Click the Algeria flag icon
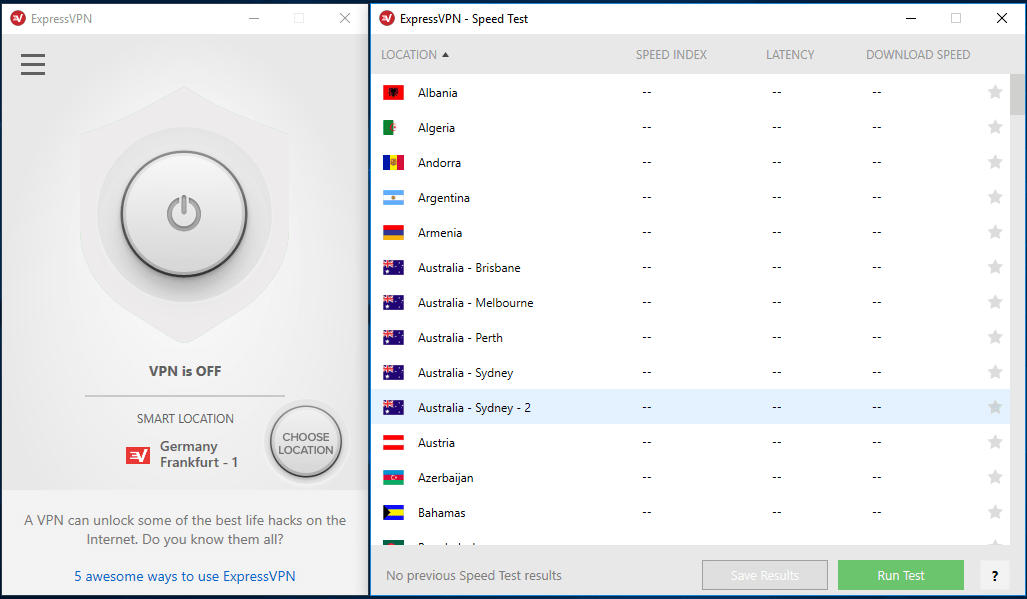Viewport: 1027px width, 599px height. pyautogui.click(x=393, y=128)
